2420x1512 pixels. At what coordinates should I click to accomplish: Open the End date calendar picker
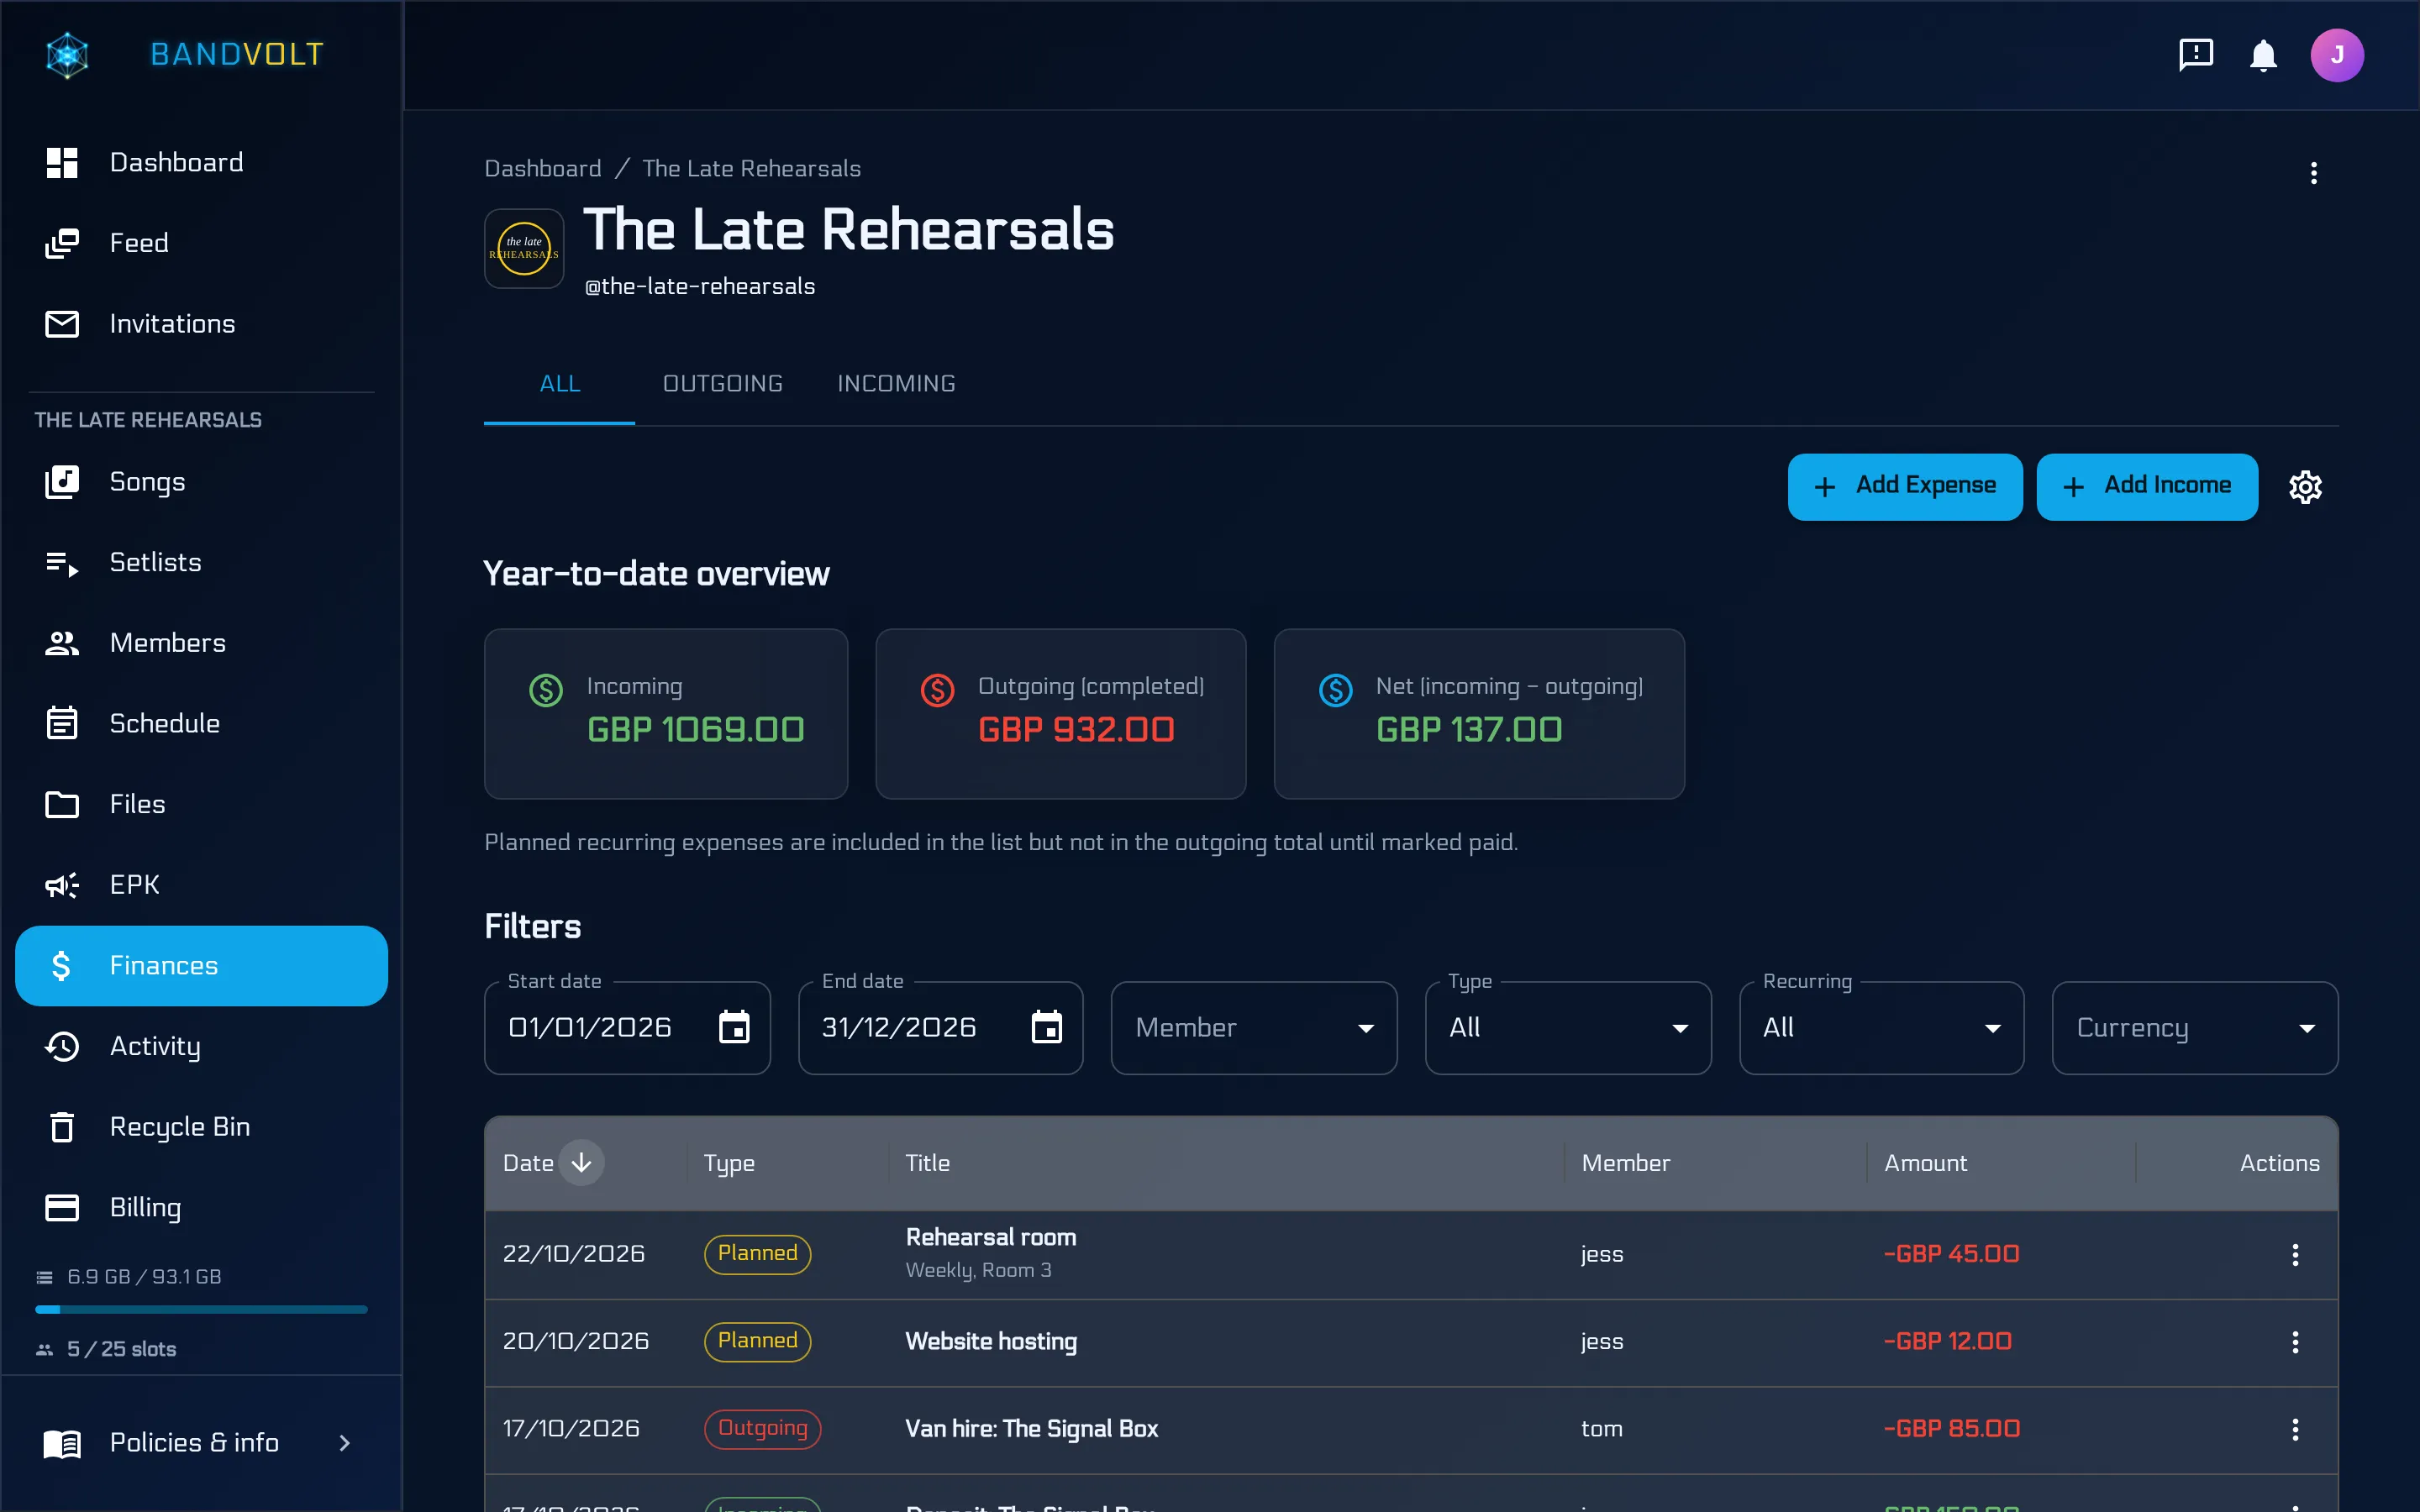coord(1046,1027)
